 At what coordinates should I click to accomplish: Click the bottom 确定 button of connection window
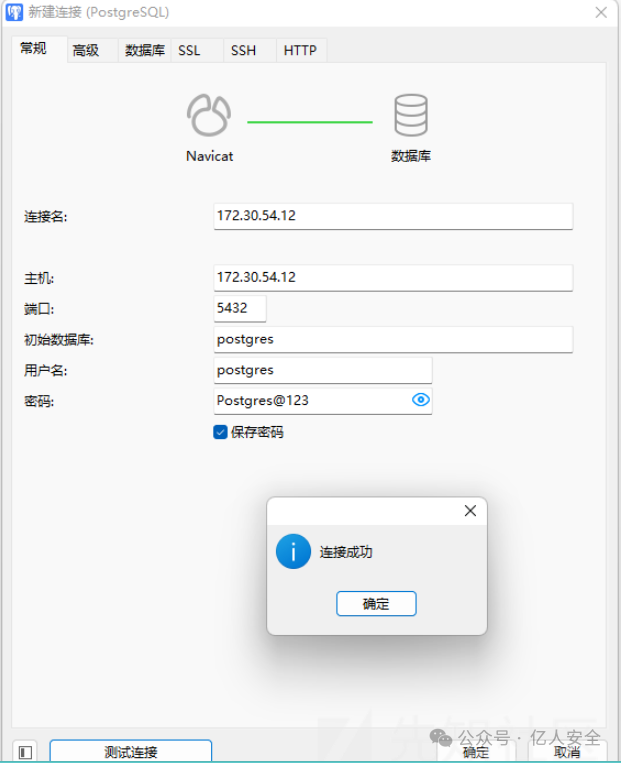pyautogui.click(x=475, y=752)
